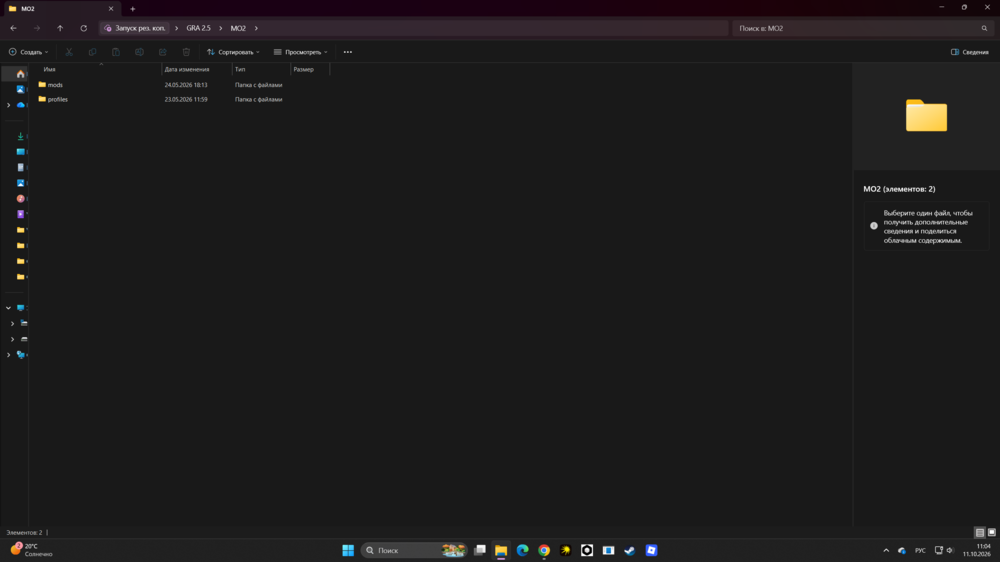Screen dimensions: 1000x562
Task: Open chevron after MO2 breadcrumb
Action: coord(256,28)
